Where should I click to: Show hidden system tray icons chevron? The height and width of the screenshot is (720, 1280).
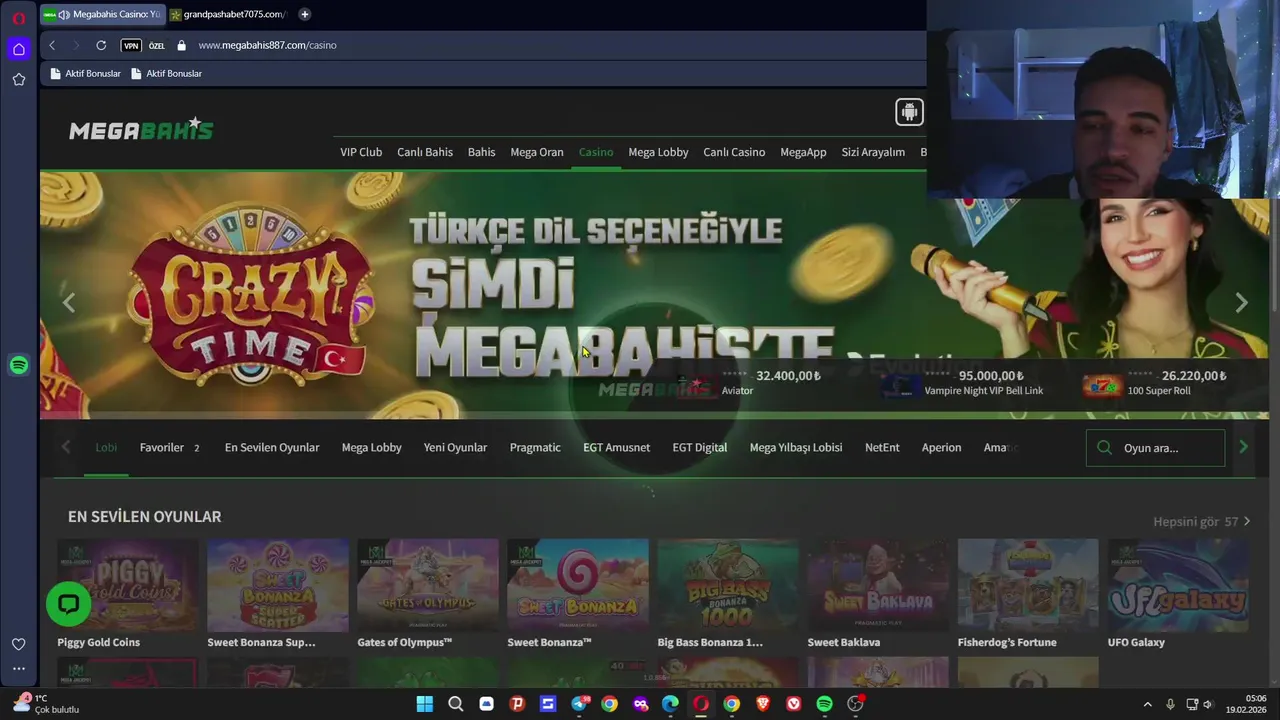click(1147, 704)
